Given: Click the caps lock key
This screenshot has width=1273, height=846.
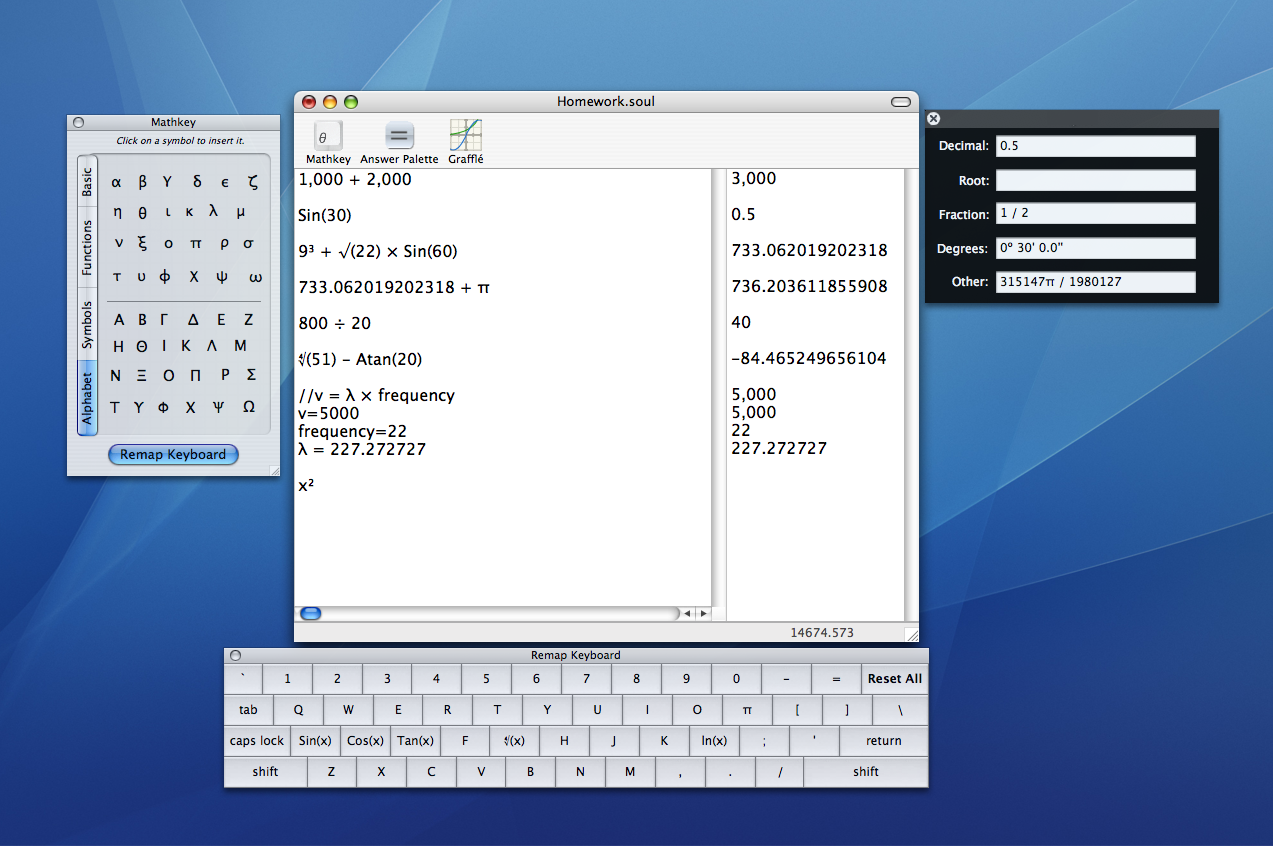Looking at the screenshot, I should tap(257, 741).
